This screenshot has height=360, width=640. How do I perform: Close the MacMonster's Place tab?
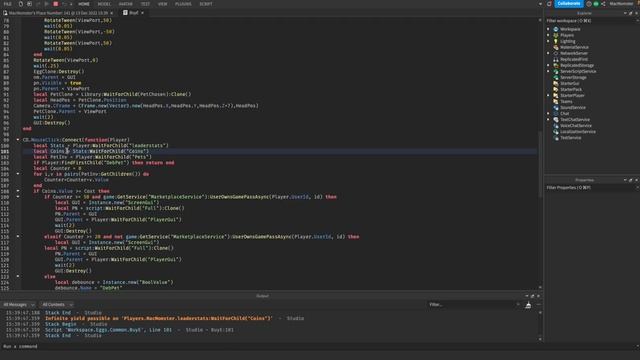pos(112,13)
